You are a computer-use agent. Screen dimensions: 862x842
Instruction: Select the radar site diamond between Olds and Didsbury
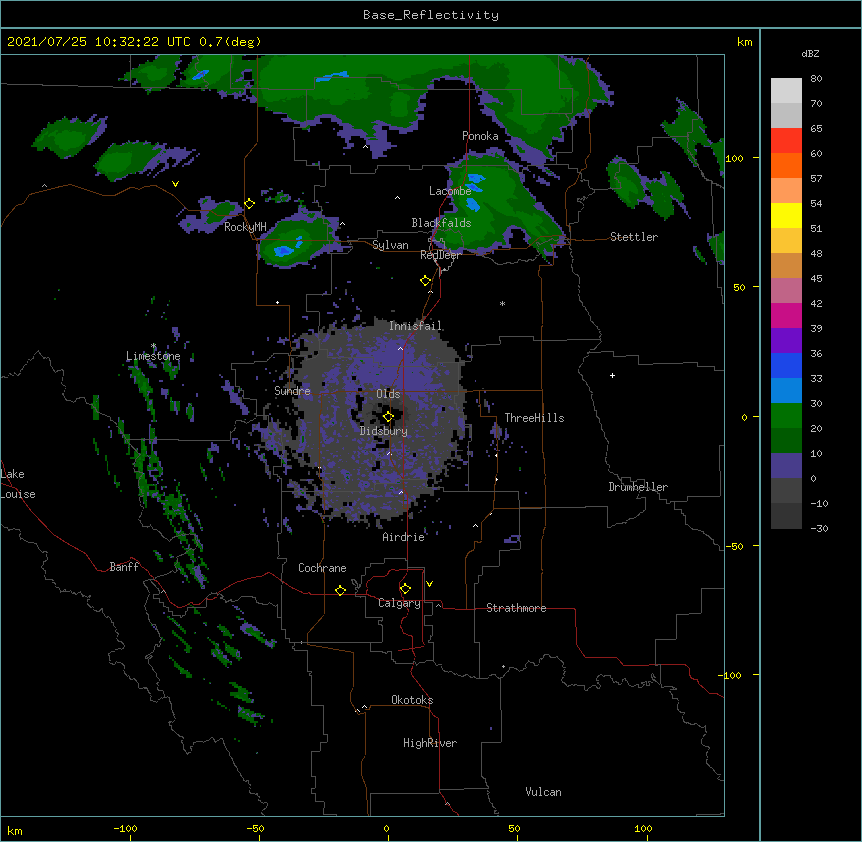click(x=388, y=417)
